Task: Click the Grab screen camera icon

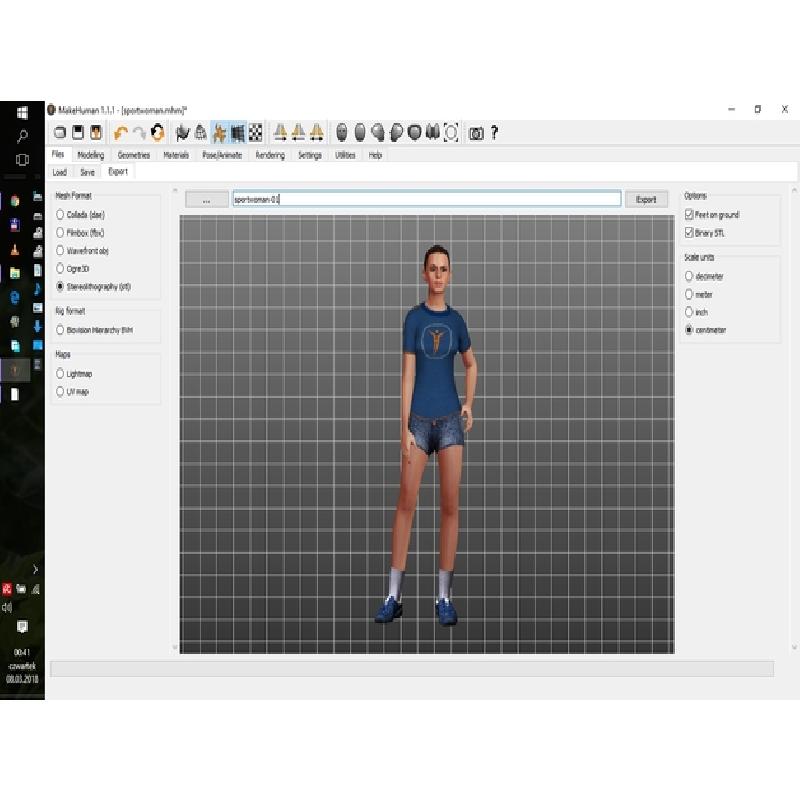Action: point(476,133)
